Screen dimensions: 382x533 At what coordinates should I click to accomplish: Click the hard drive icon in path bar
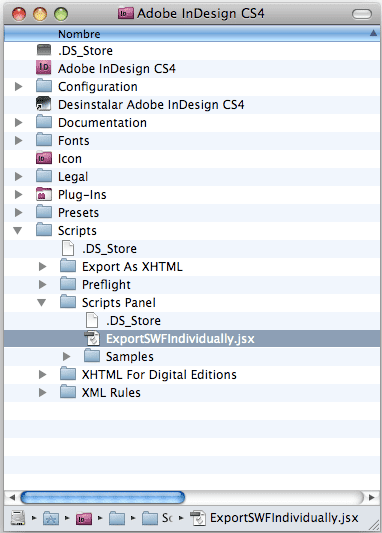pyautogui.click(x=18, y=518)
